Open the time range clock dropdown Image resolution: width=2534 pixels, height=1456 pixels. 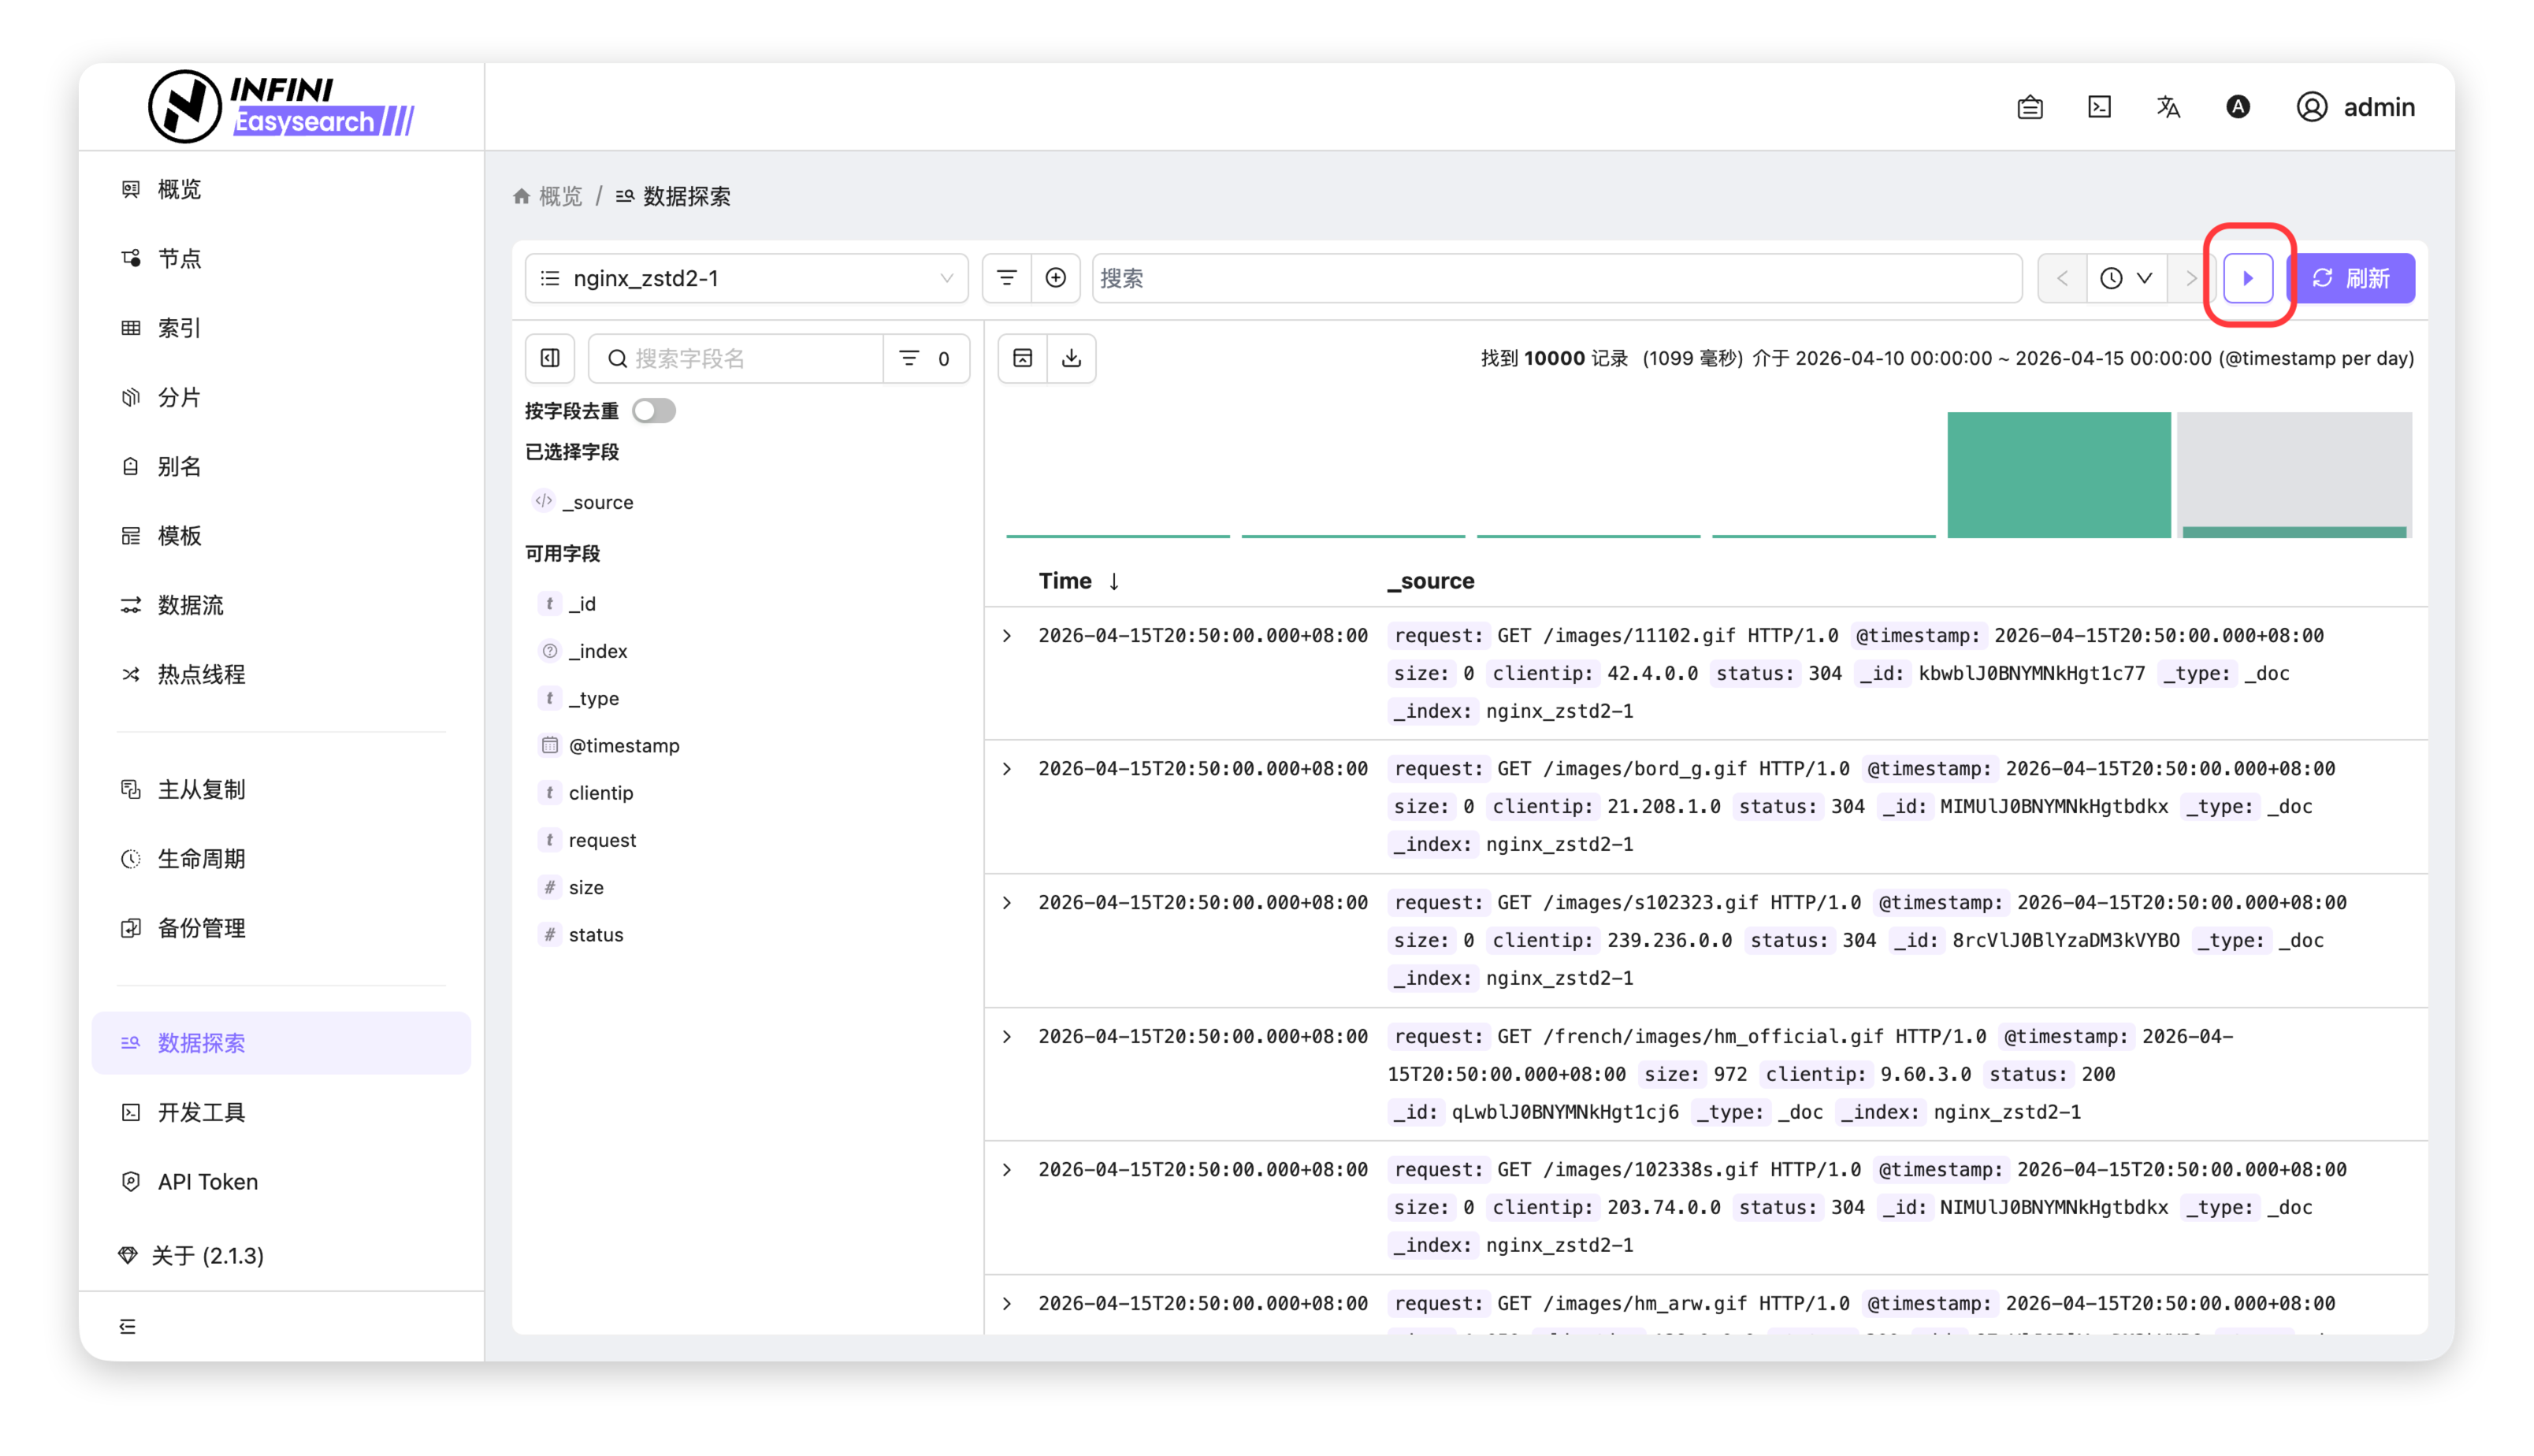[x=2126, y=278]
